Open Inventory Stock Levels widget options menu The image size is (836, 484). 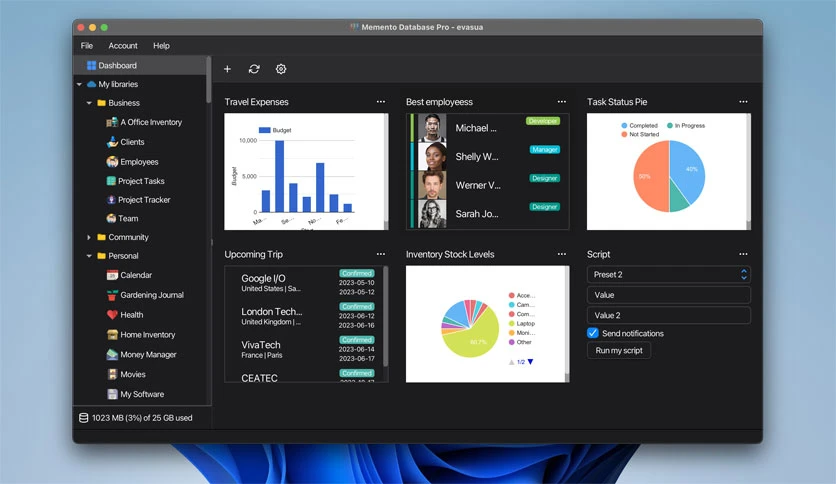562,254
